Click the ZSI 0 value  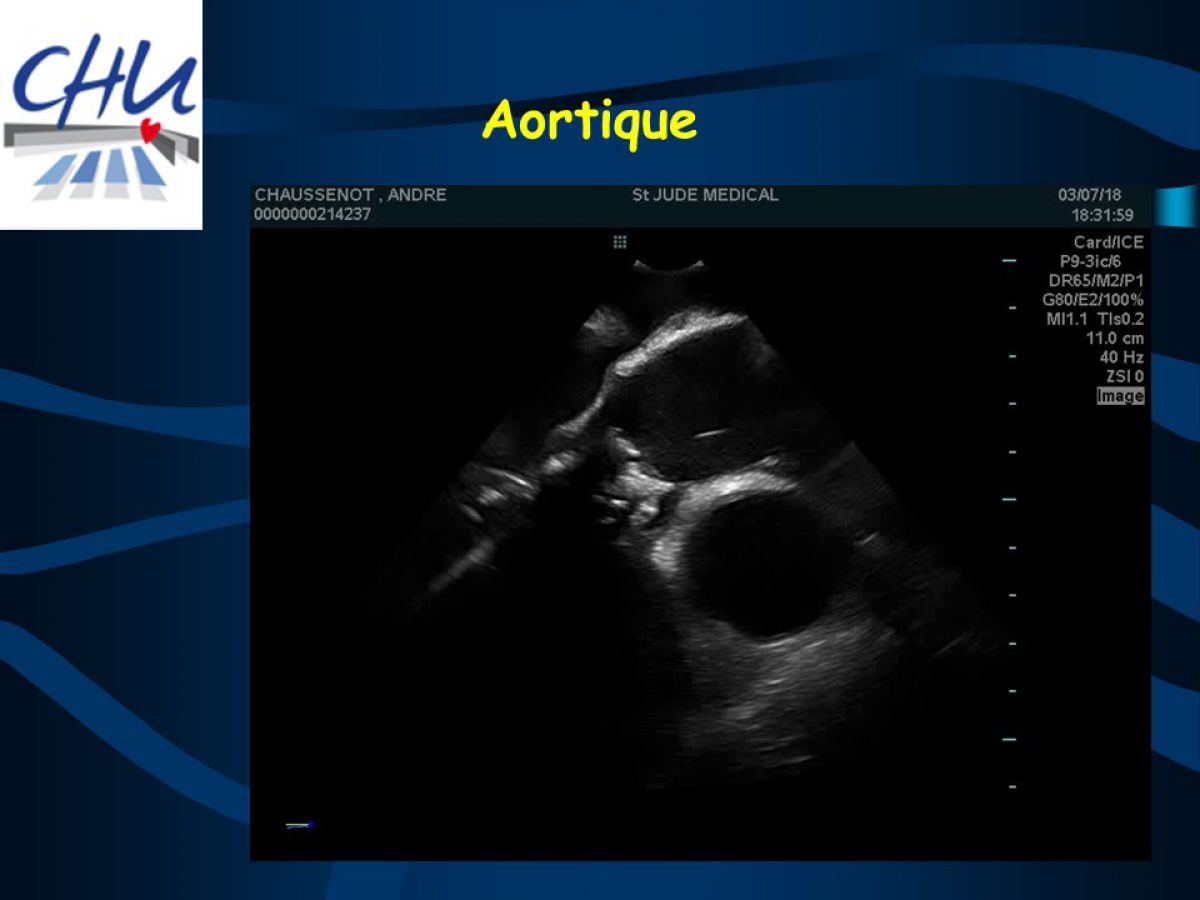1124,376
